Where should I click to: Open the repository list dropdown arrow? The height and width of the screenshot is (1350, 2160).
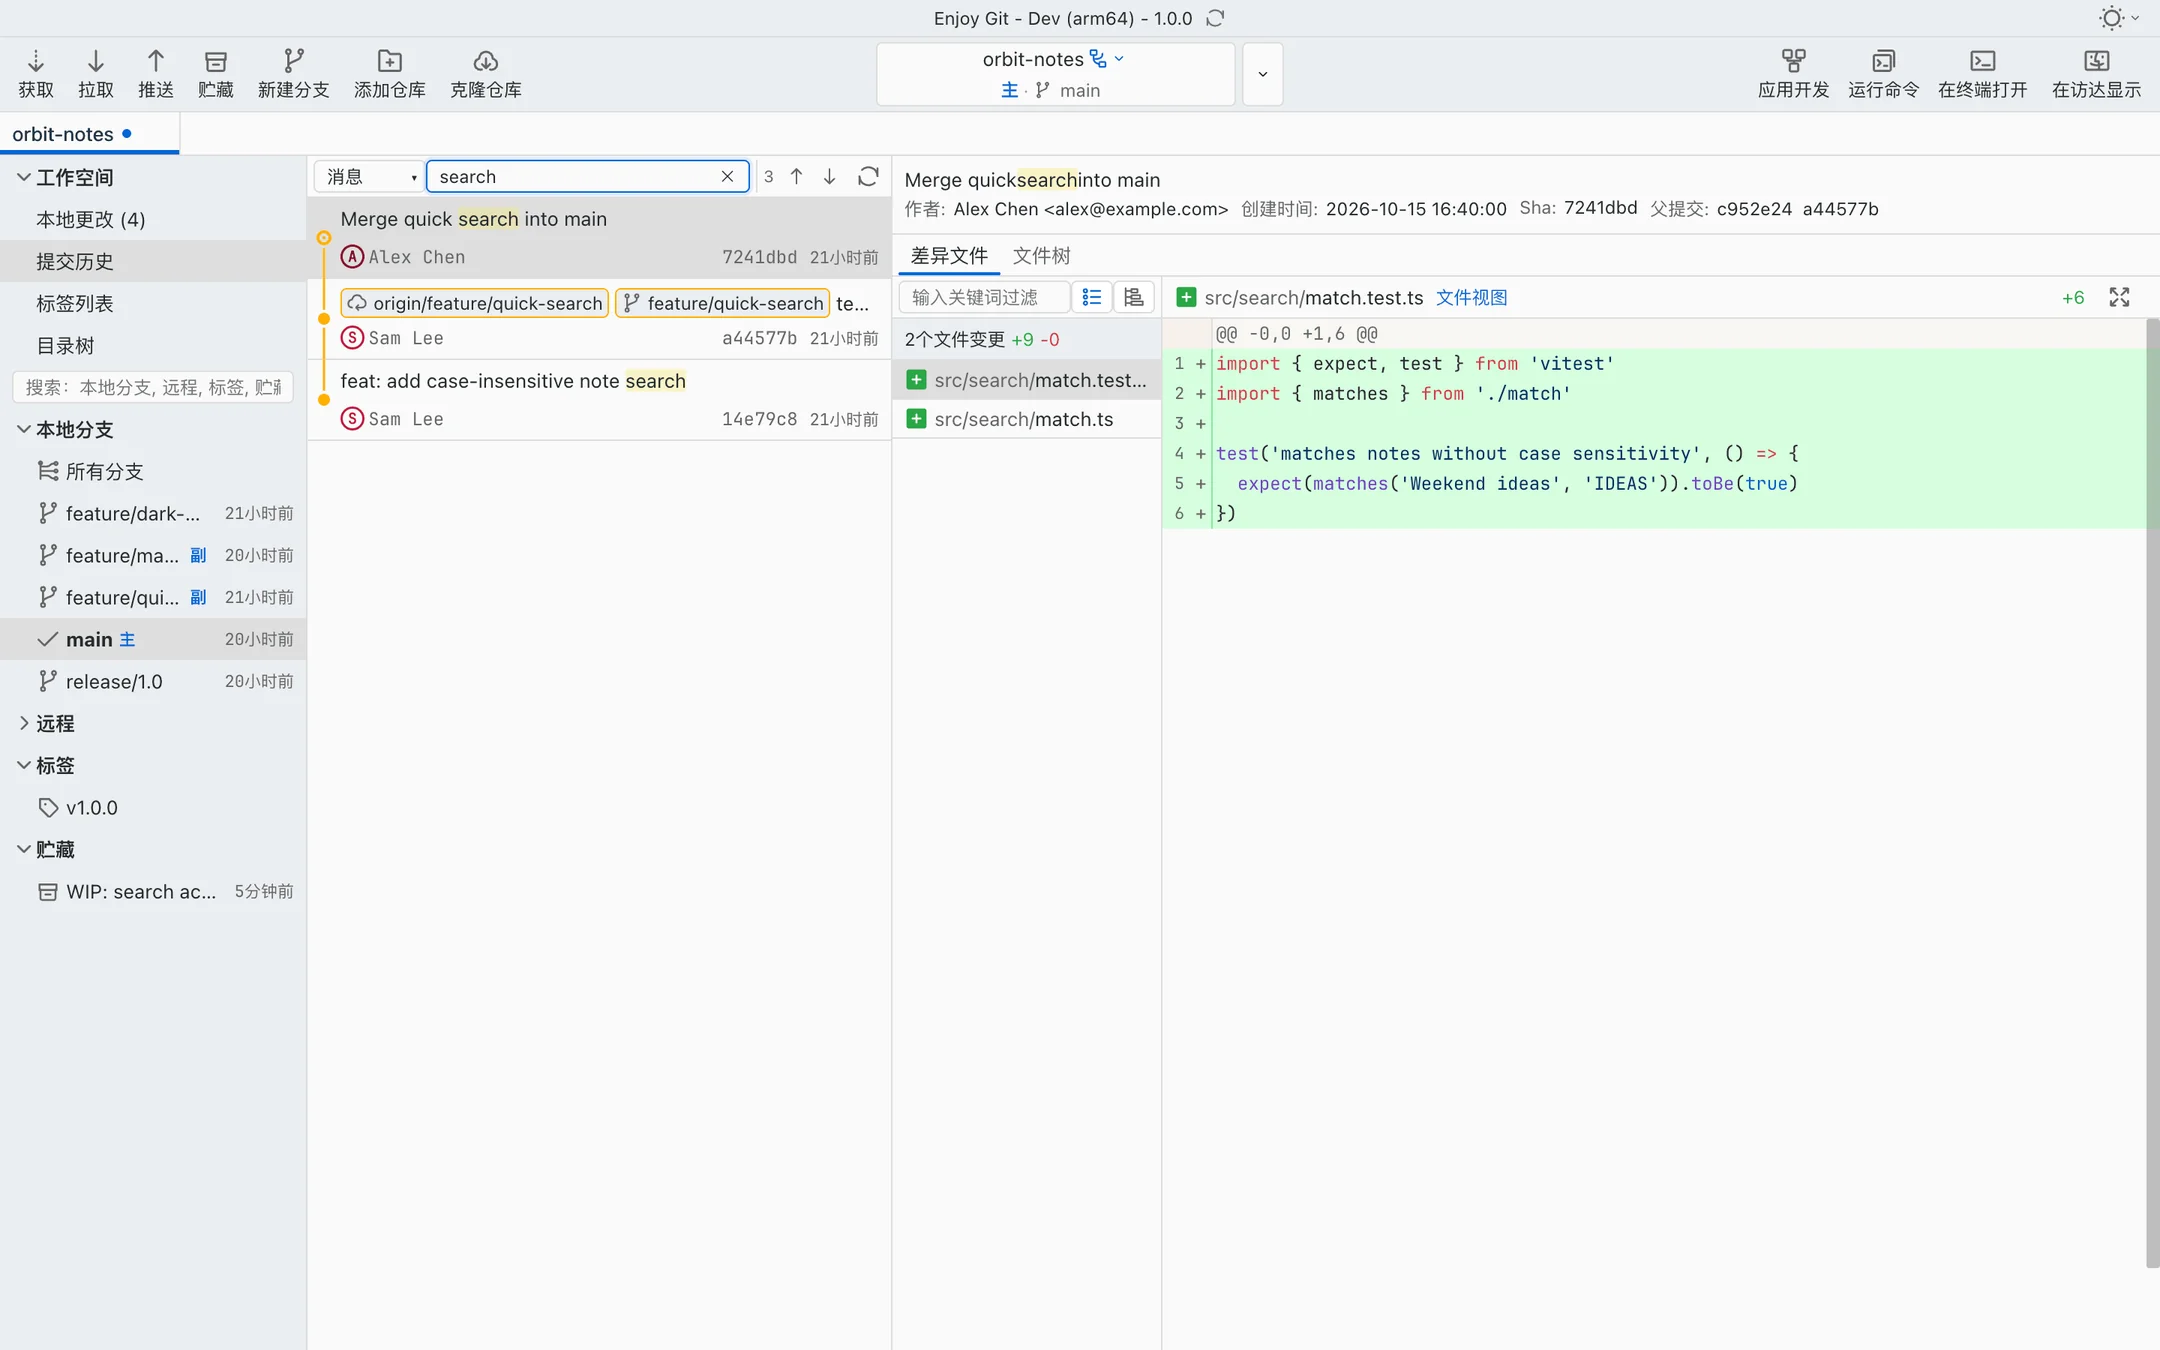click(x=1262, y=74)
